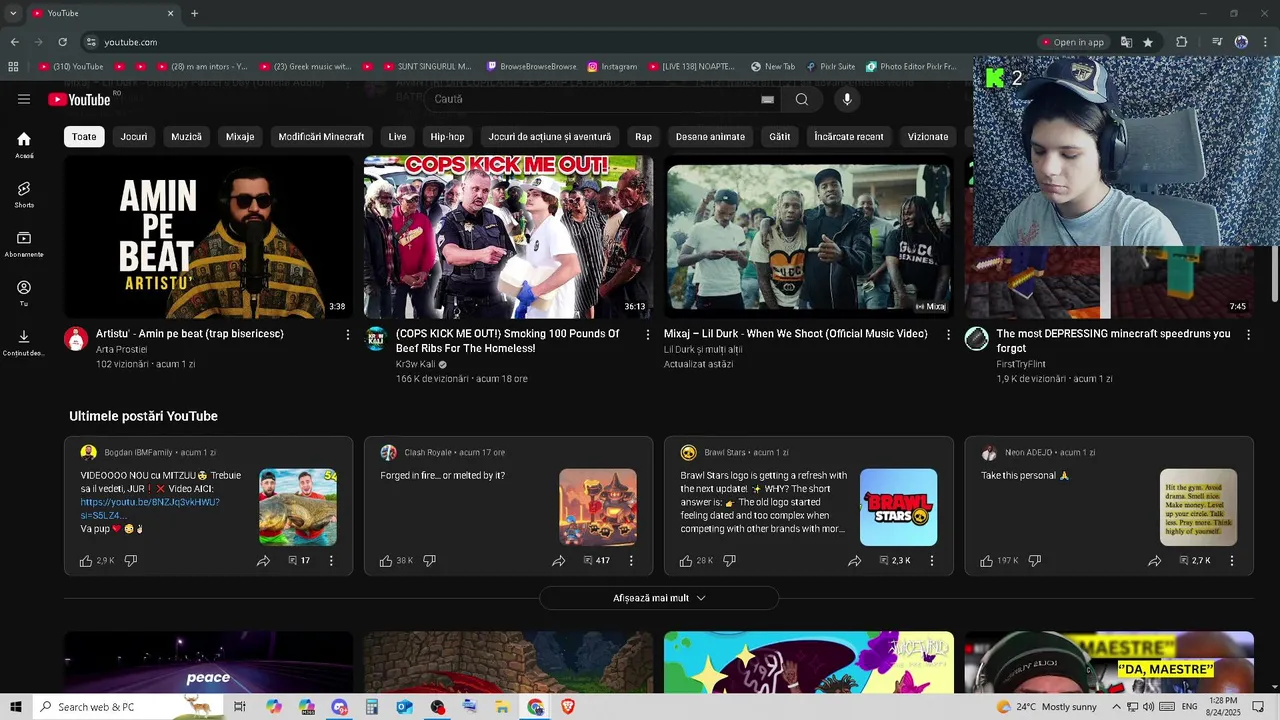Click Kr3w Kali channel avatar
The image size is (1280, 720).
[x=376, y=338]
